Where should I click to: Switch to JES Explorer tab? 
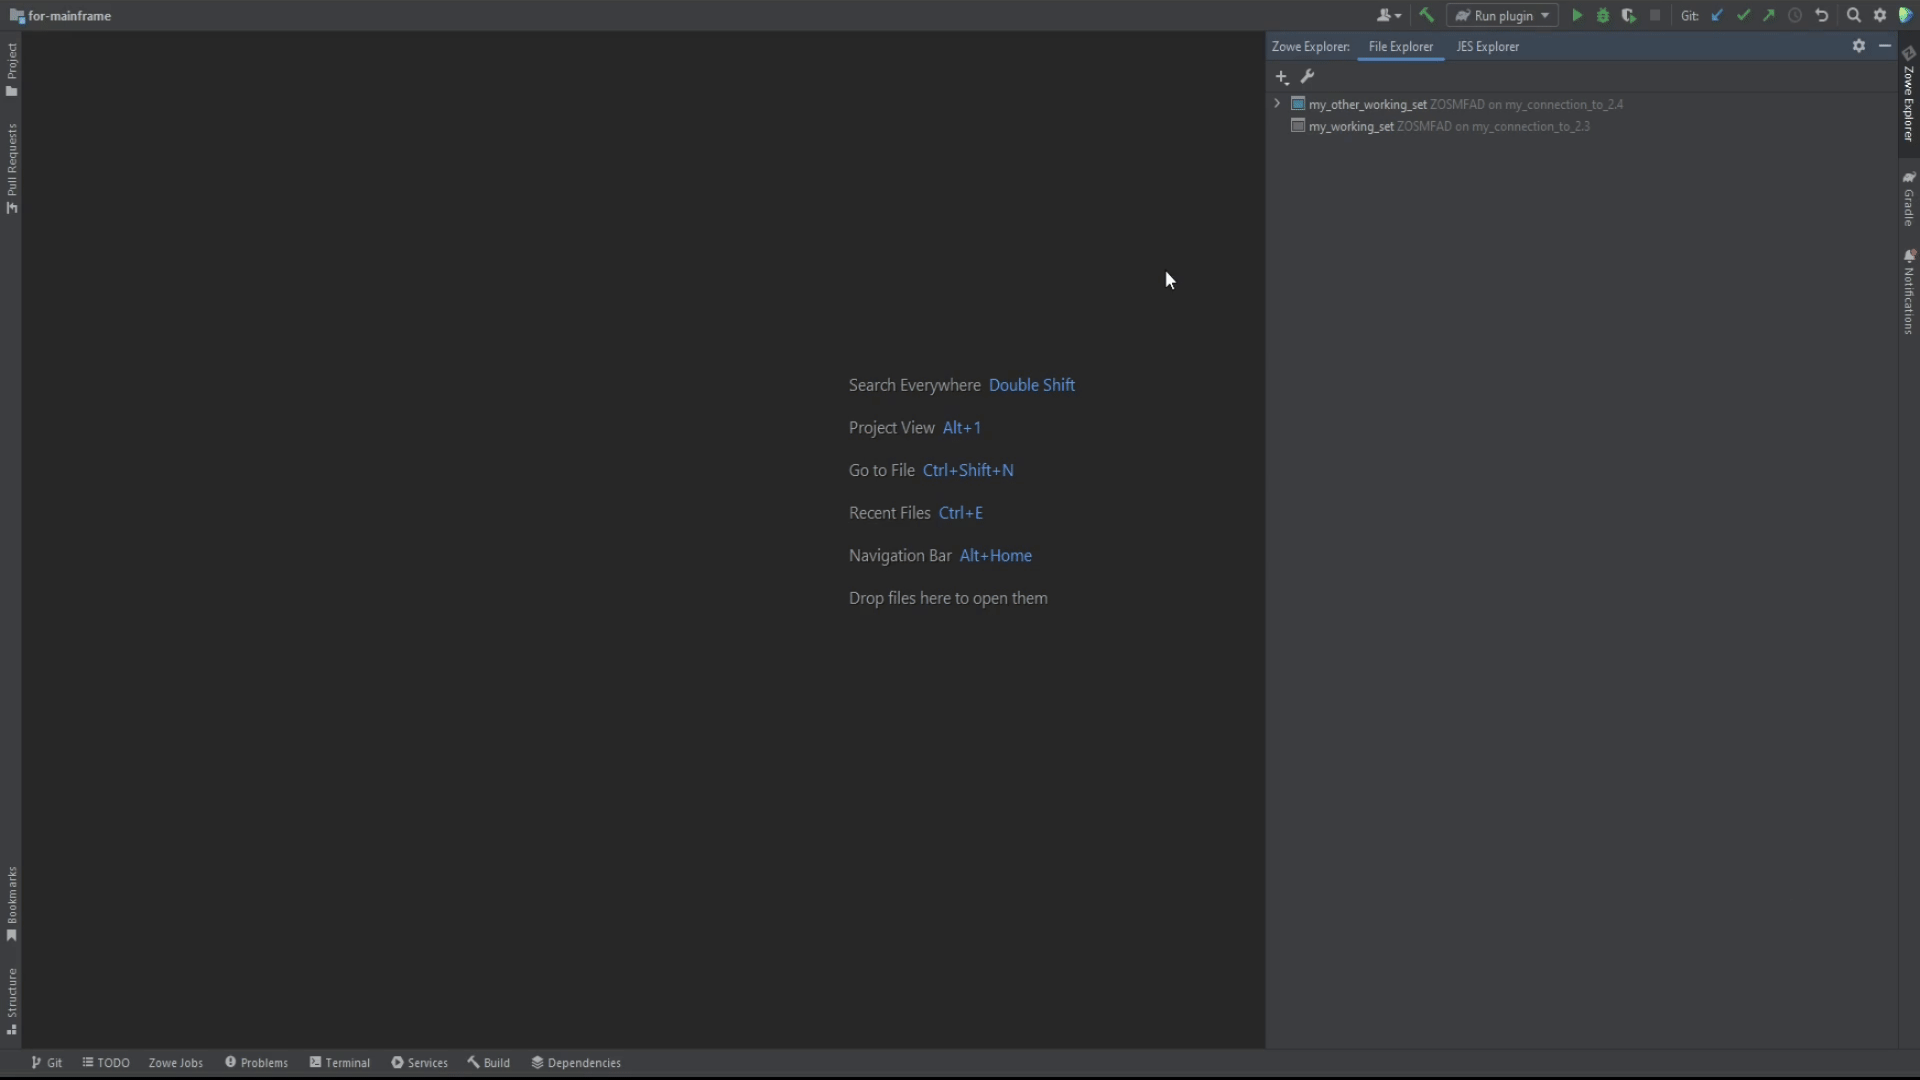pyautogui.click(x=1487, y=47)
